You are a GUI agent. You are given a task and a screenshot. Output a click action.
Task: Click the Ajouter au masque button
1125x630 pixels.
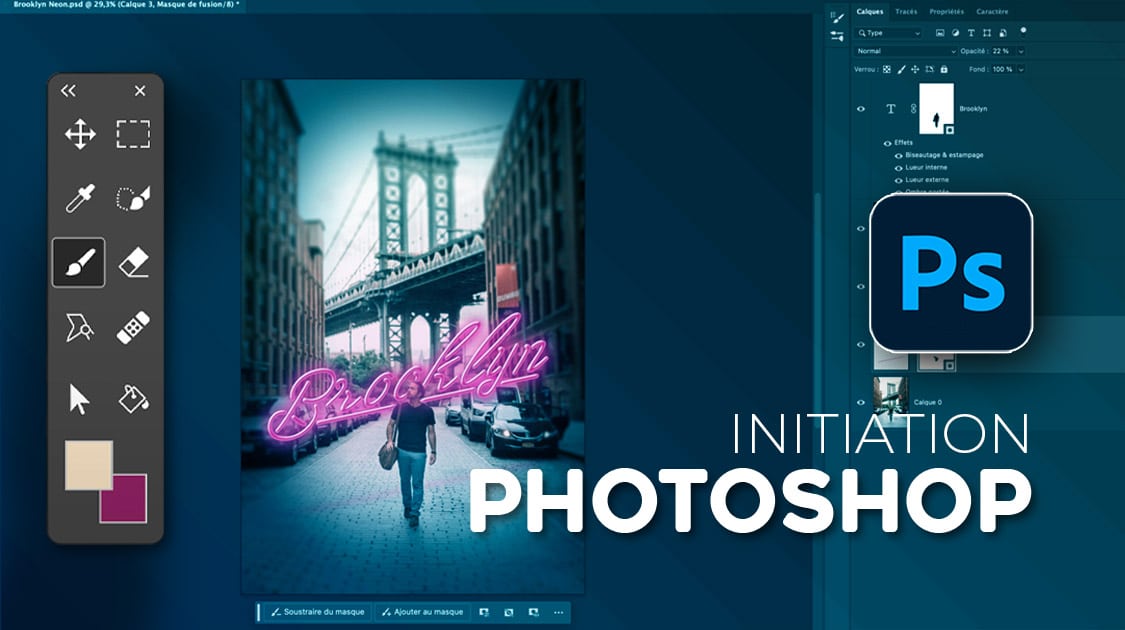(x=422, y=612)
